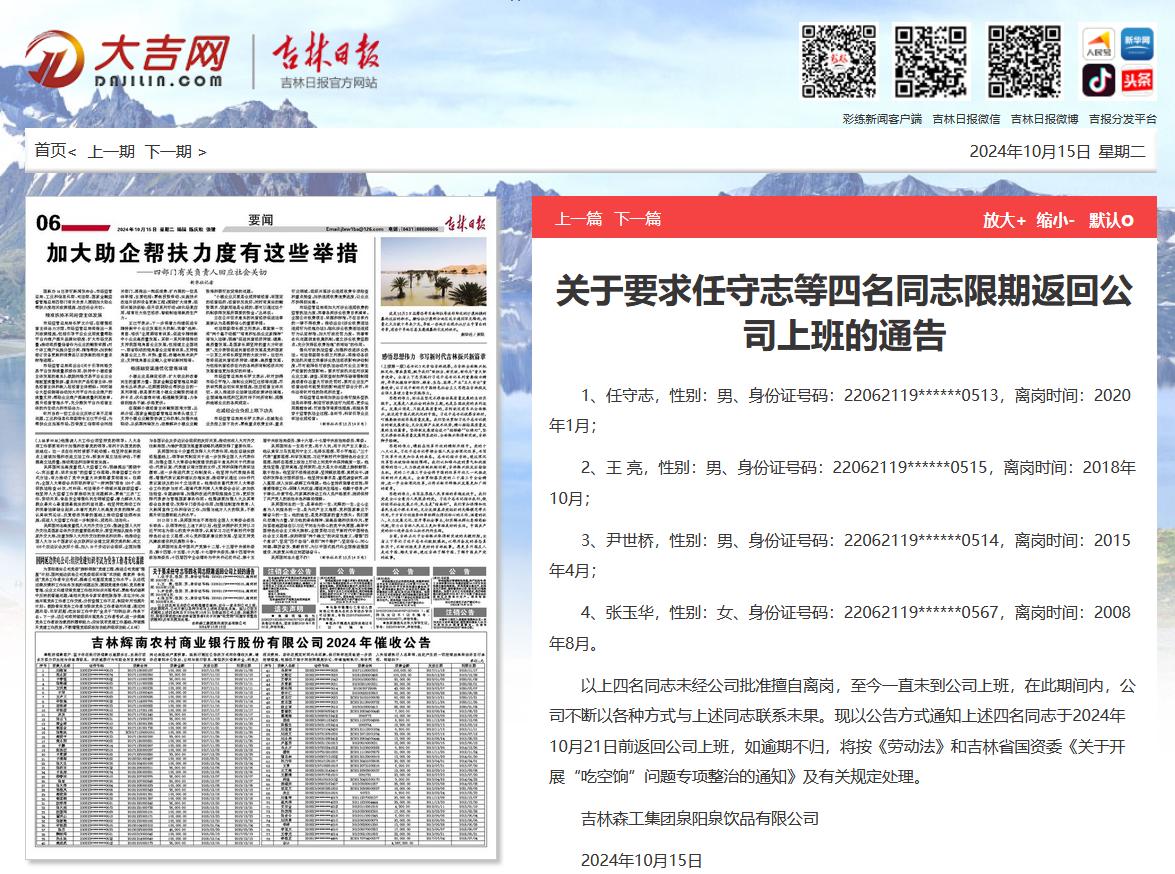Click the QR code above 吉林日报微博
Screen dimensions: 1175x874
[x=1024, y=61]
